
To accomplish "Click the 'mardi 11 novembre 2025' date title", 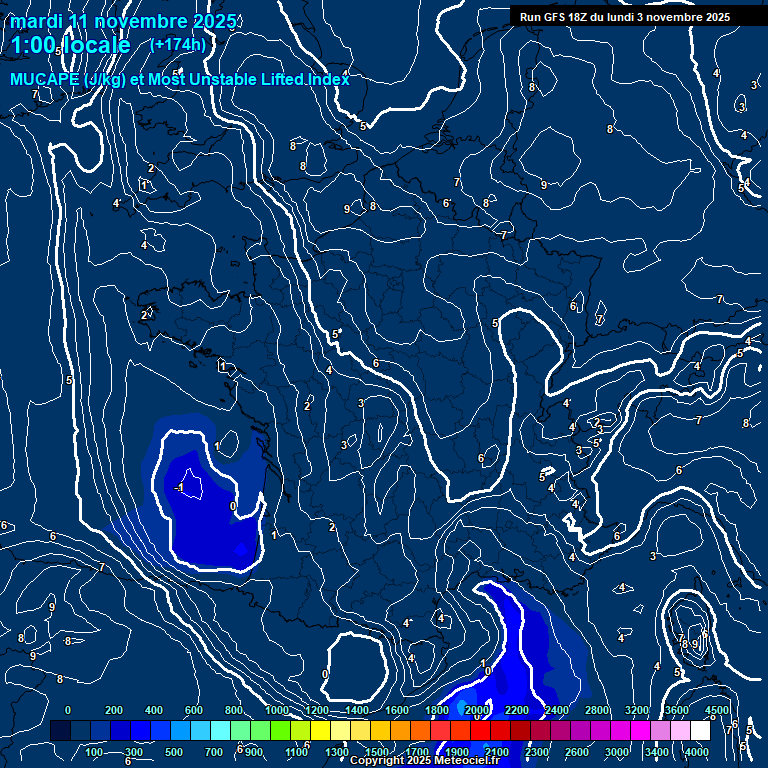I will click(x=123, y=22).
